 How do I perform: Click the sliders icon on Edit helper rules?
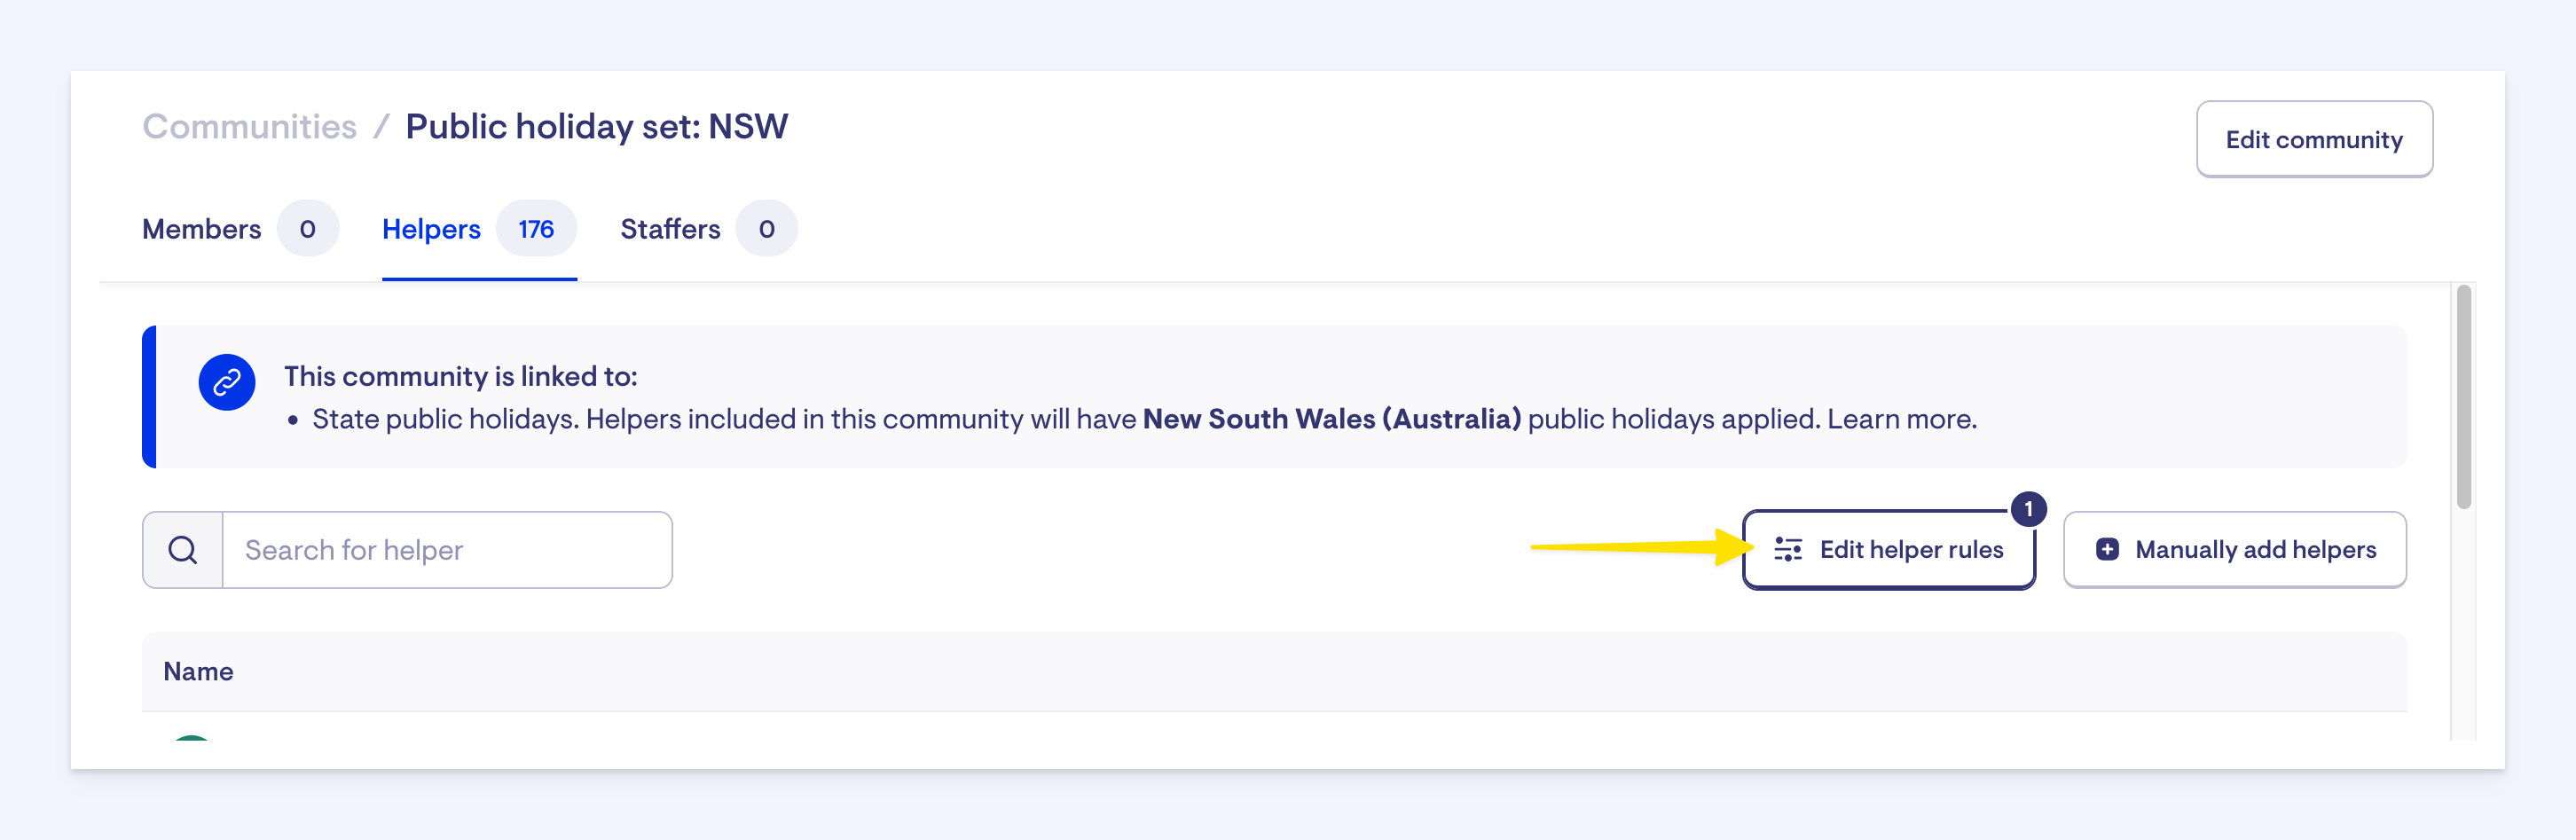pos(1787,550)
